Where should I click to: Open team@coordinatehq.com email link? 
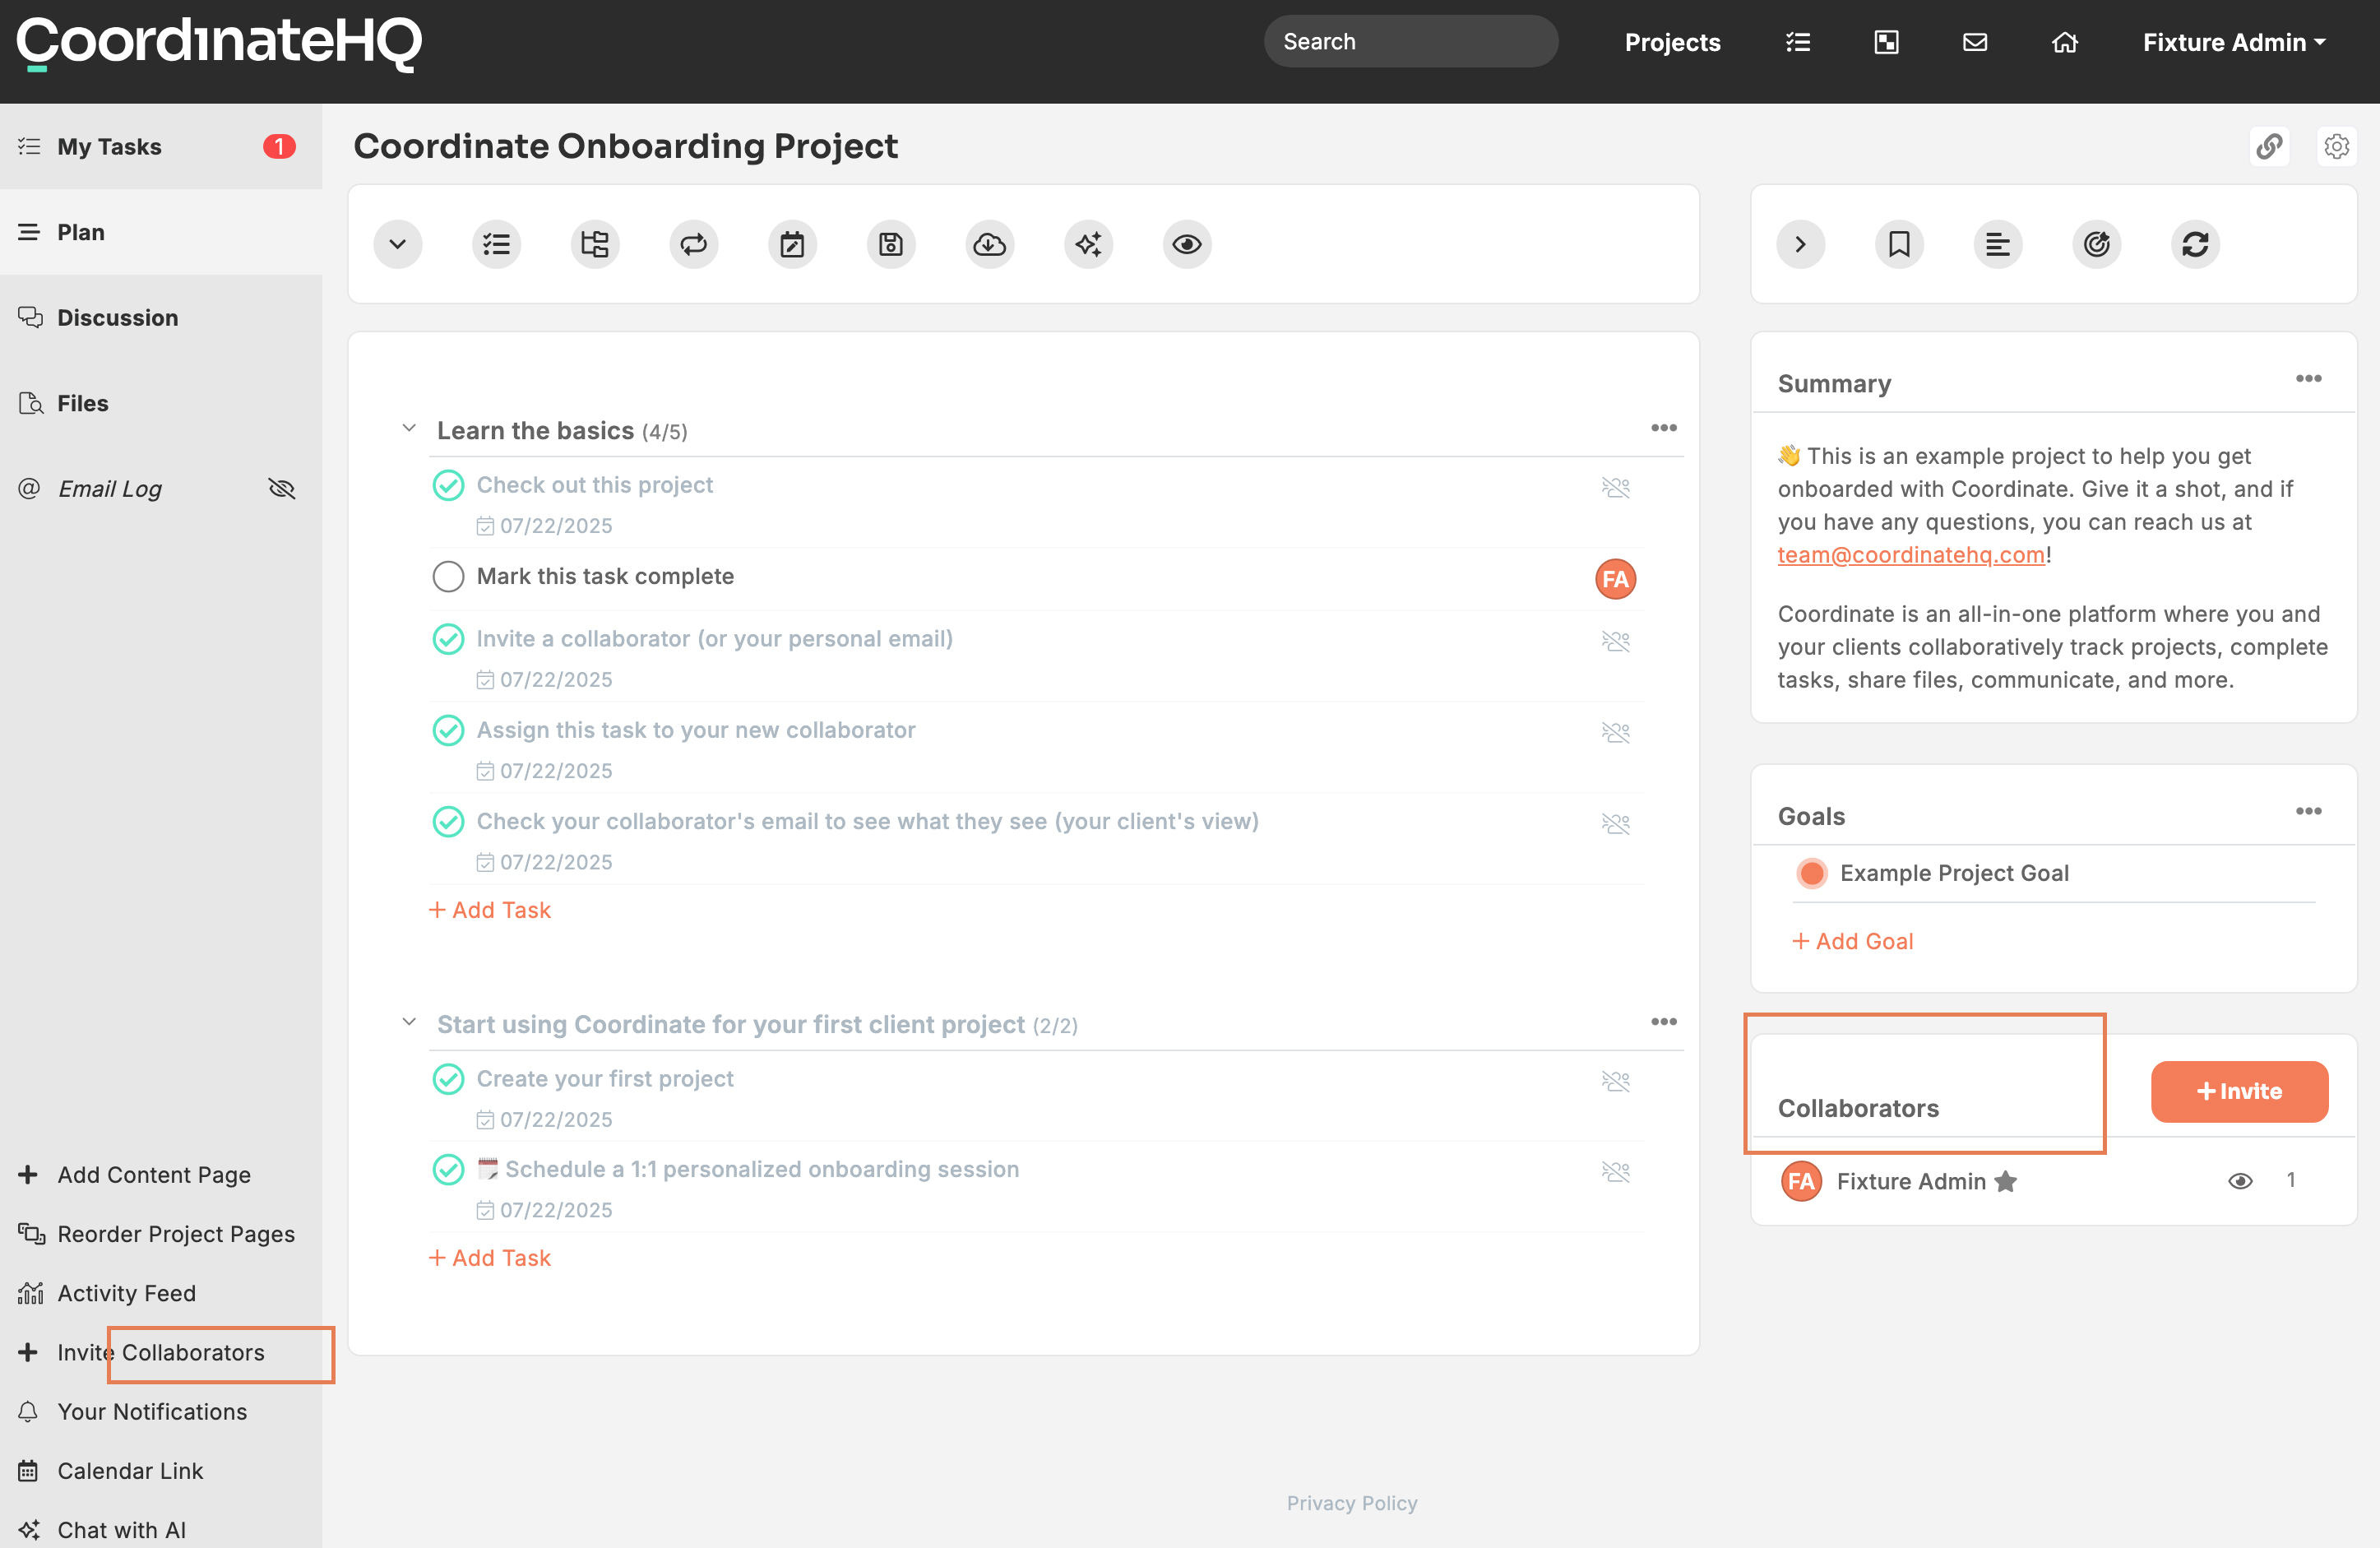[x=1911, y=555]
